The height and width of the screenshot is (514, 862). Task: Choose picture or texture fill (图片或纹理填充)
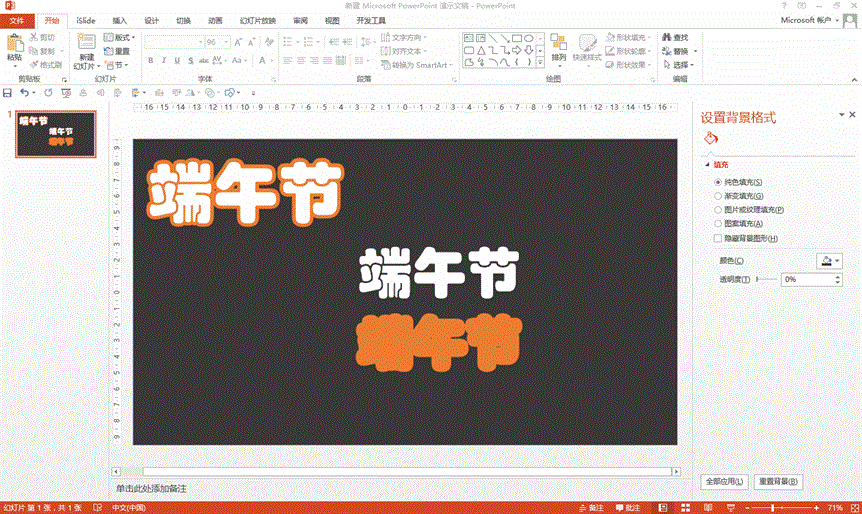pos(718,210)
